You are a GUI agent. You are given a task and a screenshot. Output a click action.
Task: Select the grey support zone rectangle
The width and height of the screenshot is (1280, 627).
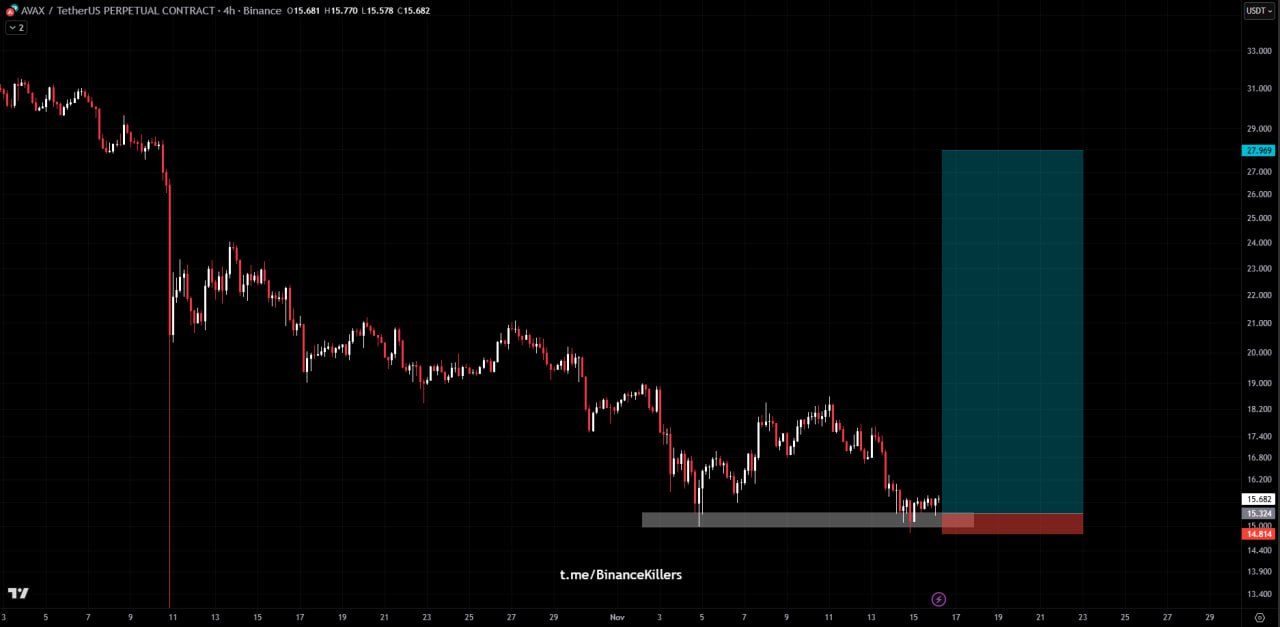(x=790, y=520)
